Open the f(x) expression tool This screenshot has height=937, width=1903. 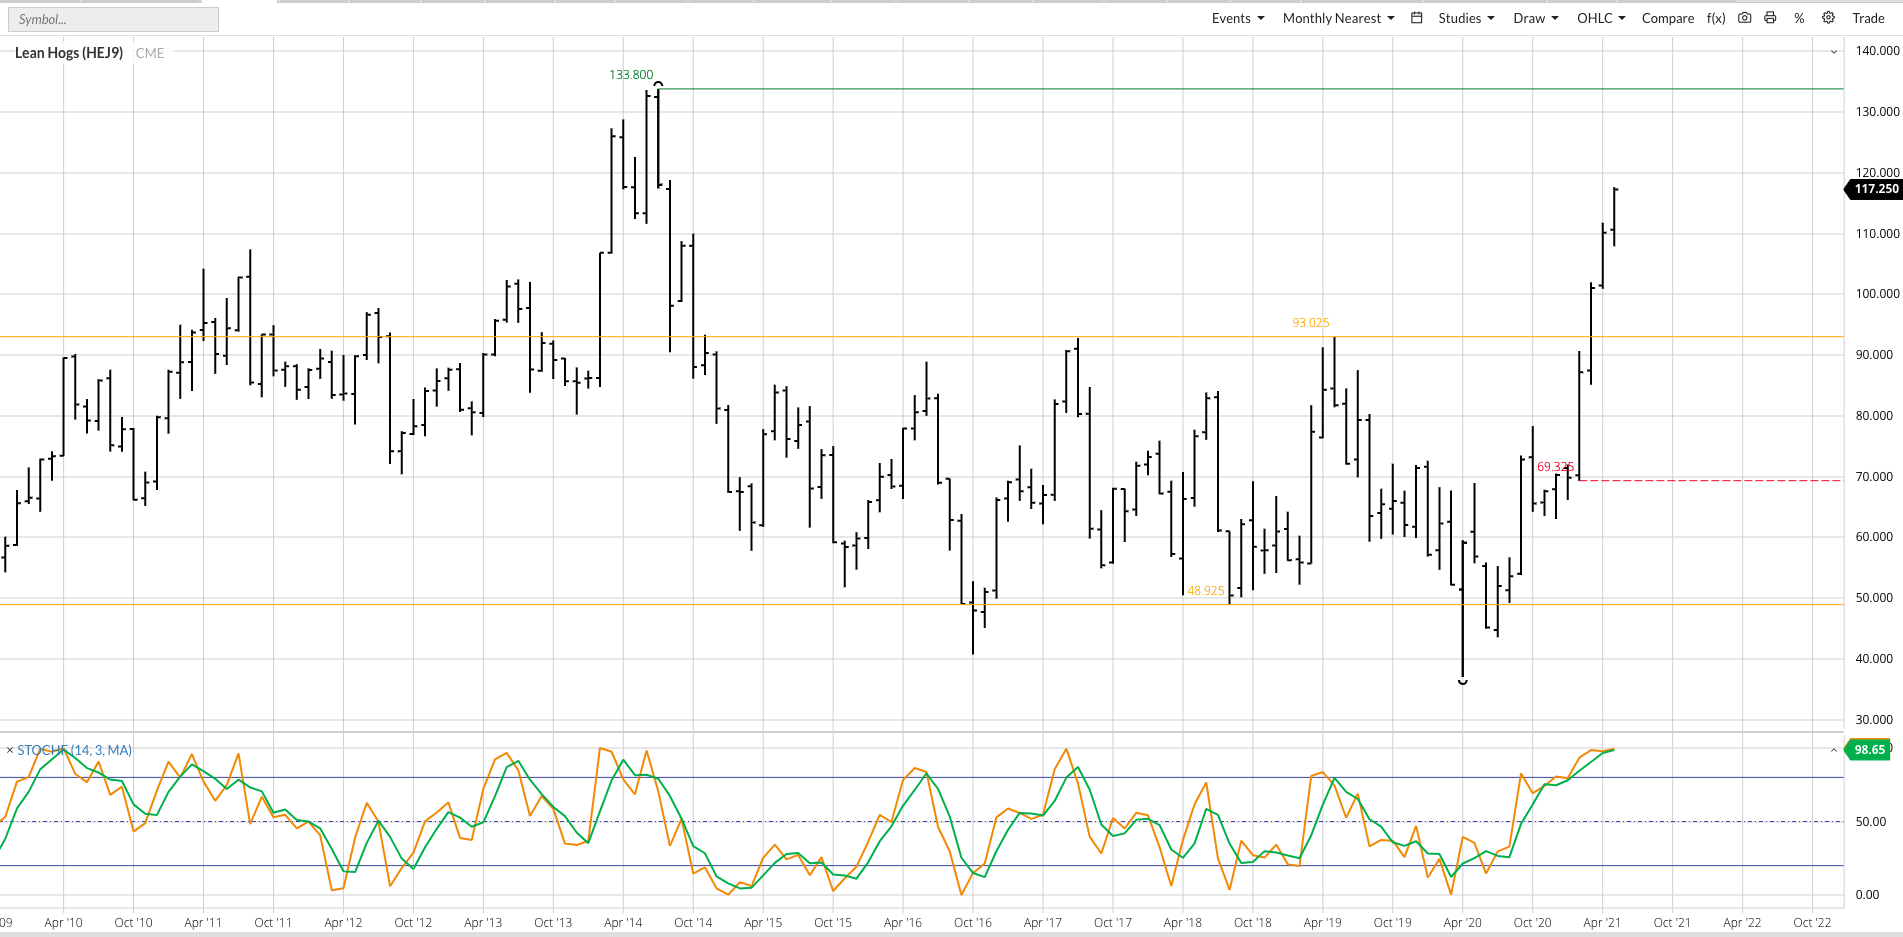click(1716, 18)
